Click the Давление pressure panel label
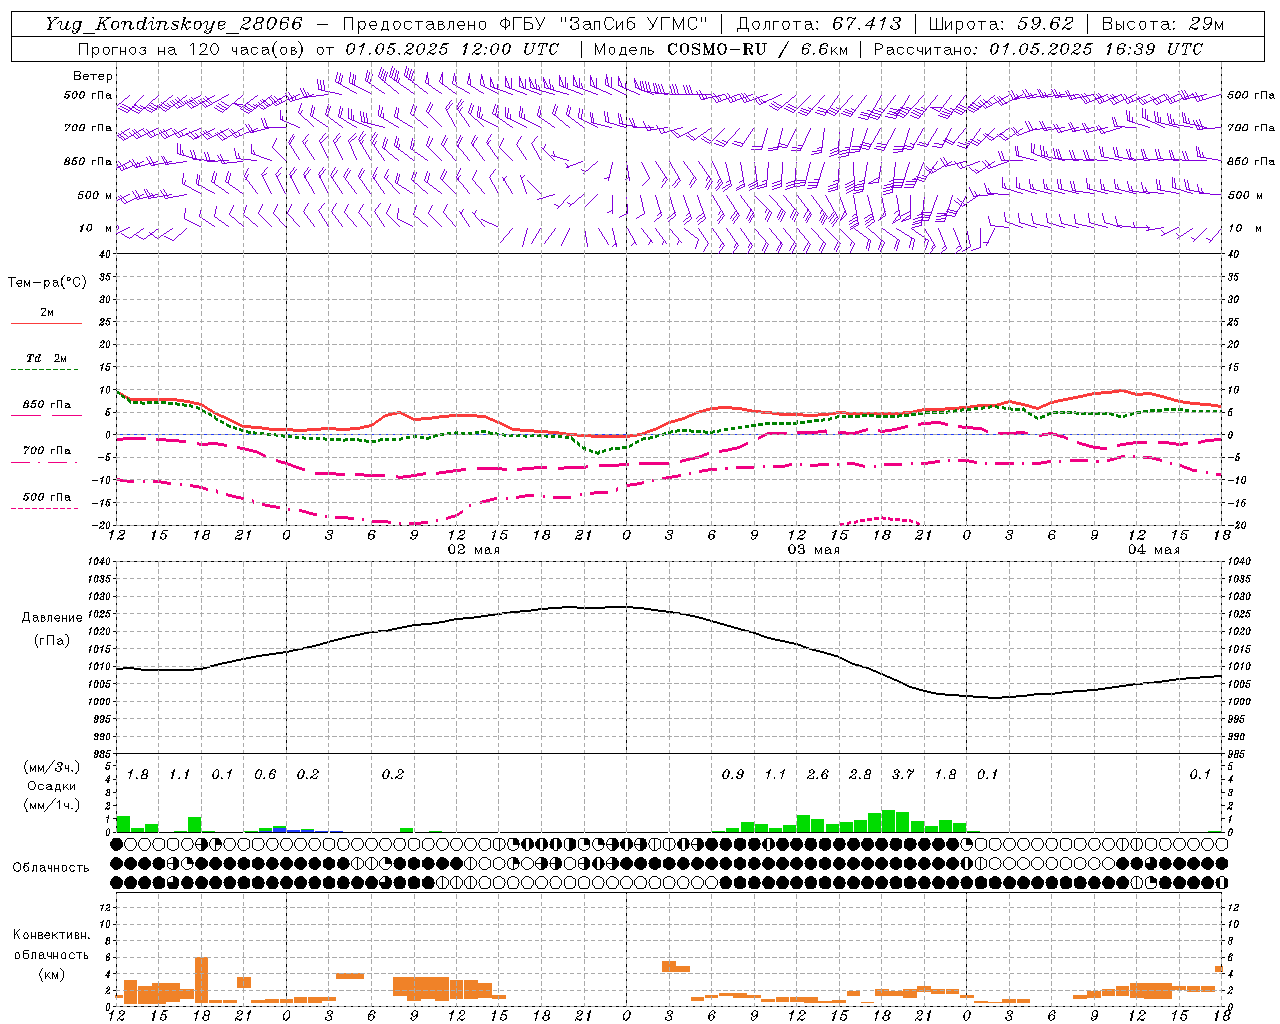Image resolution: width=1280 pixels, height=1024 pixels. click(x=52, y=618)
